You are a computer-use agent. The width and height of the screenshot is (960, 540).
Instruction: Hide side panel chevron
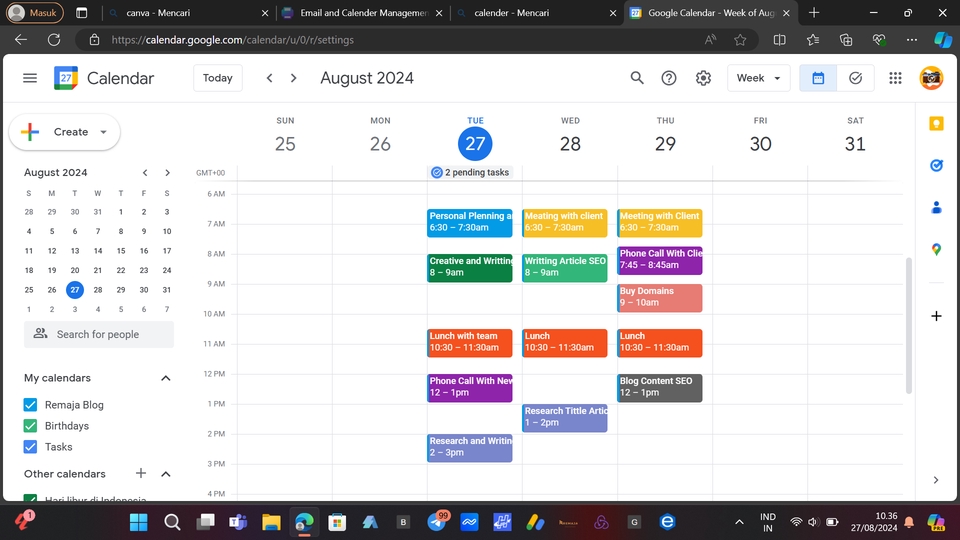[x=936, y=480]
